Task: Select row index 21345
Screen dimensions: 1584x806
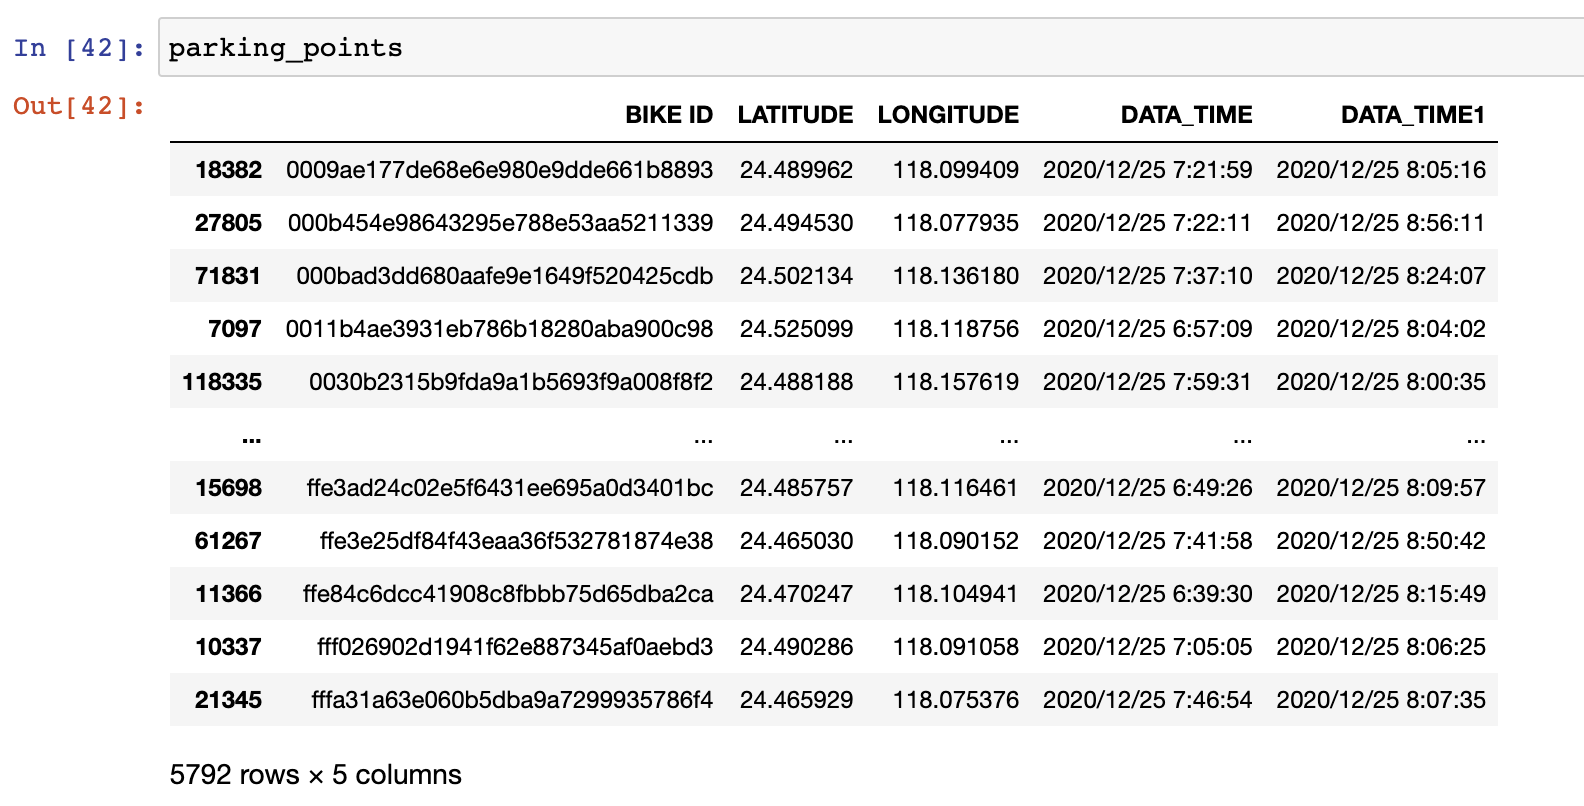Action: 228,700
